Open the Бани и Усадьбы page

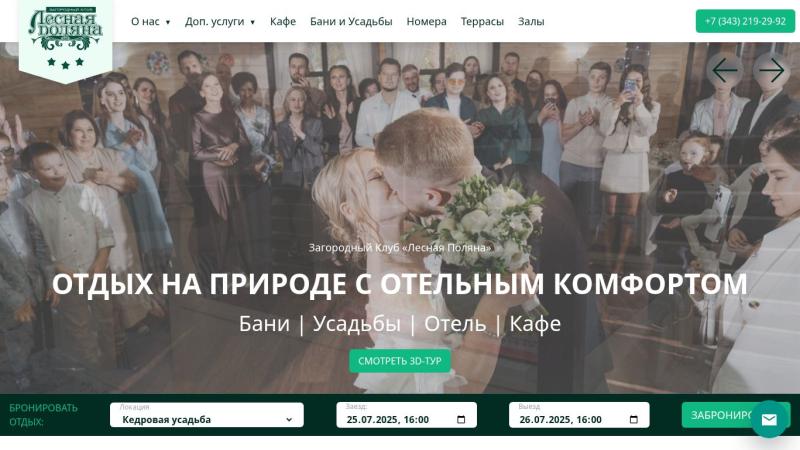351,21
